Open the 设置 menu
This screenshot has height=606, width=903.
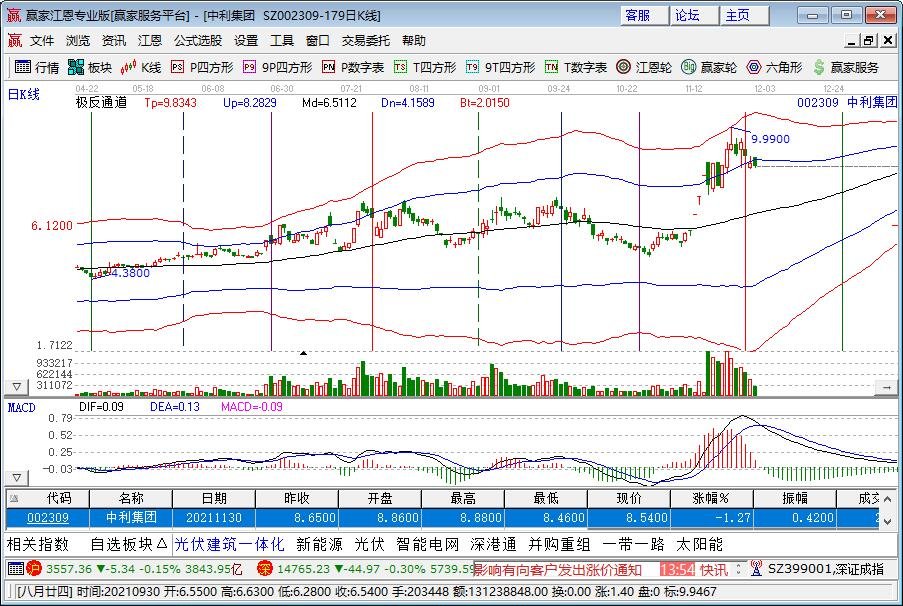(246, 40)
